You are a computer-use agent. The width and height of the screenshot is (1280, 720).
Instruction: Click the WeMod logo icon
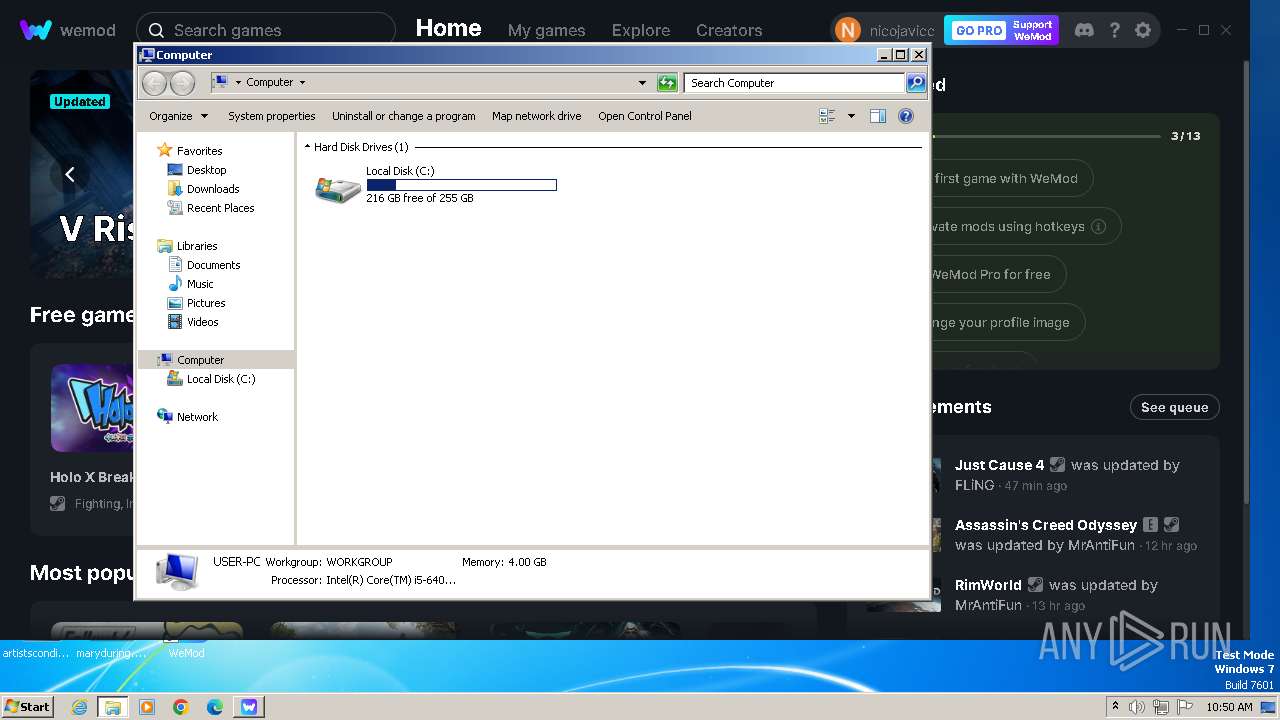[x=36, y=30]
